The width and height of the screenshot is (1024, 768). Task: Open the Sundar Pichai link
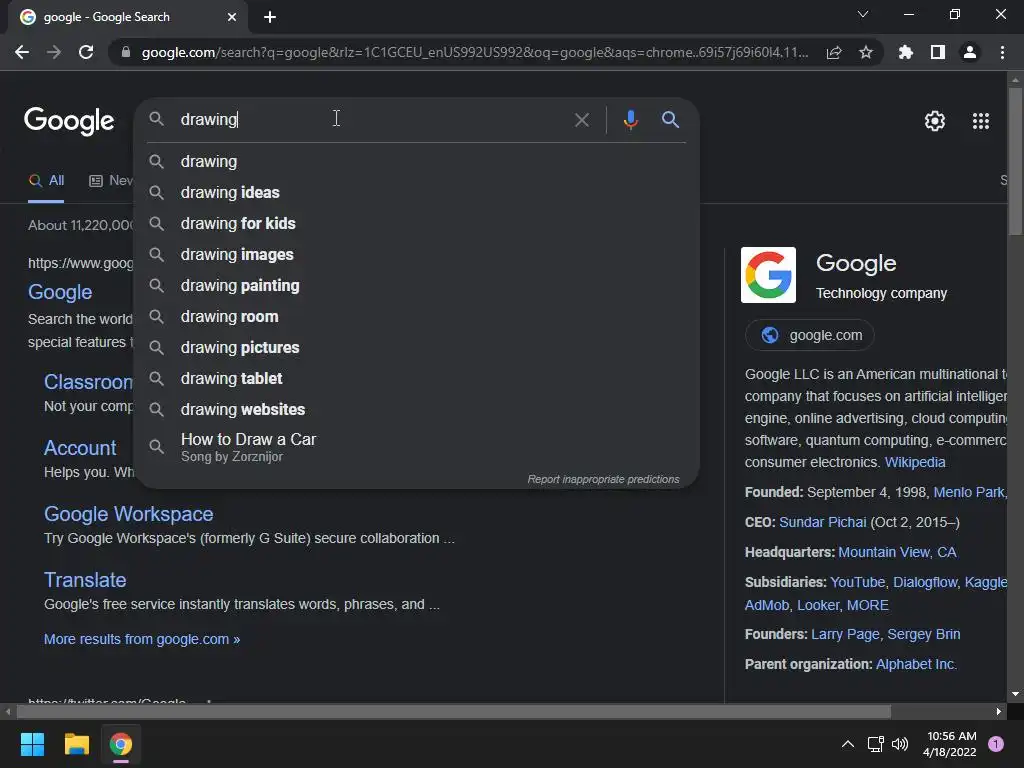[x=823, y=522]
